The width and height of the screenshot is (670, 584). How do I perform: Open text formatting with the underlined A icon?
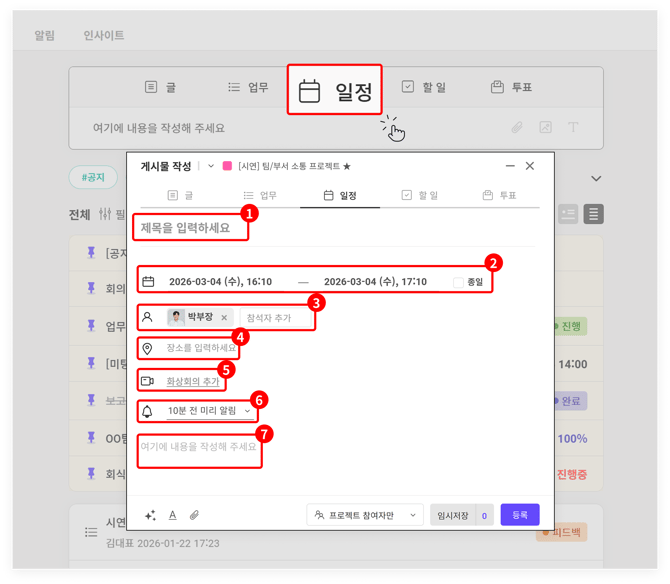point(172,515)
